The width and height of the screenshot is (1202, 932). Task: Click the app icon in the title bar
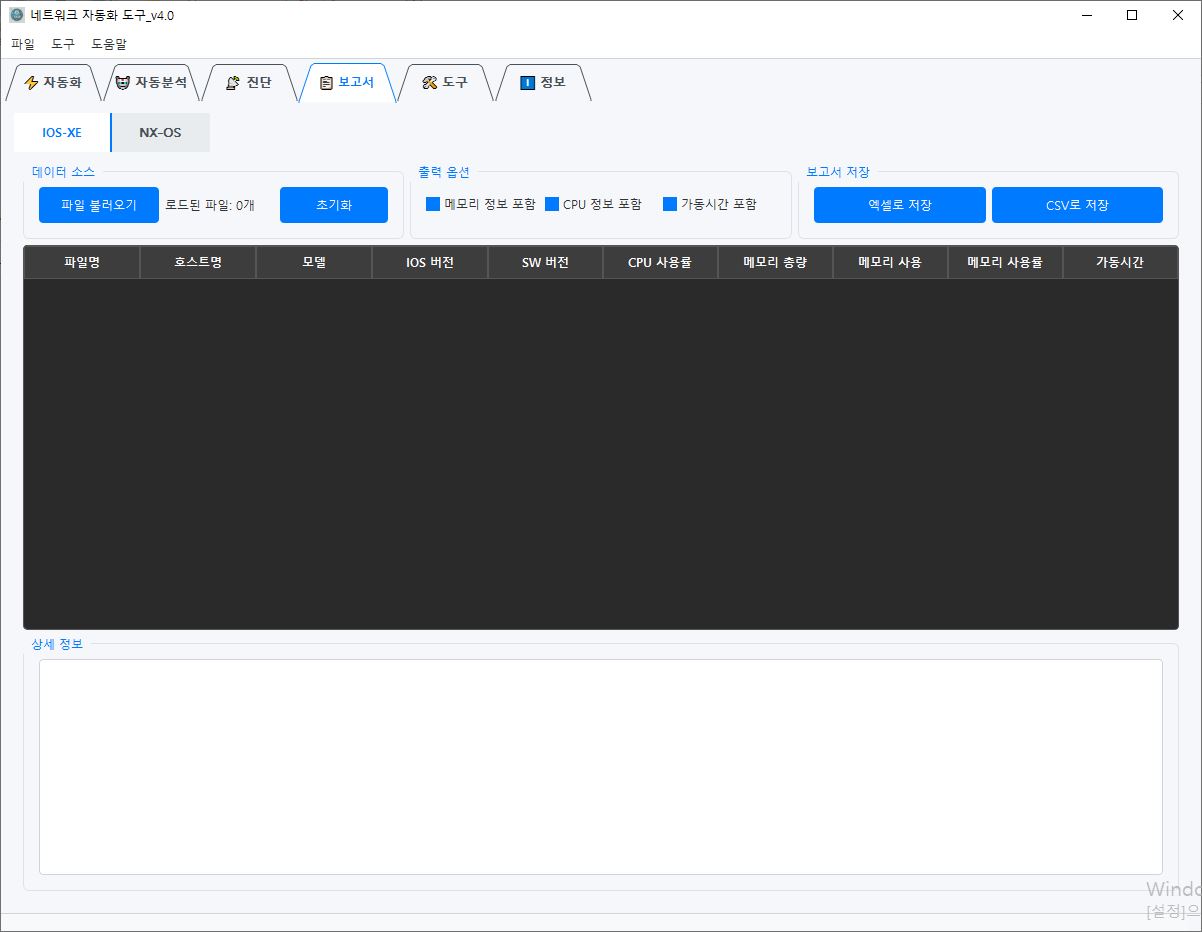tap(17, 15)
